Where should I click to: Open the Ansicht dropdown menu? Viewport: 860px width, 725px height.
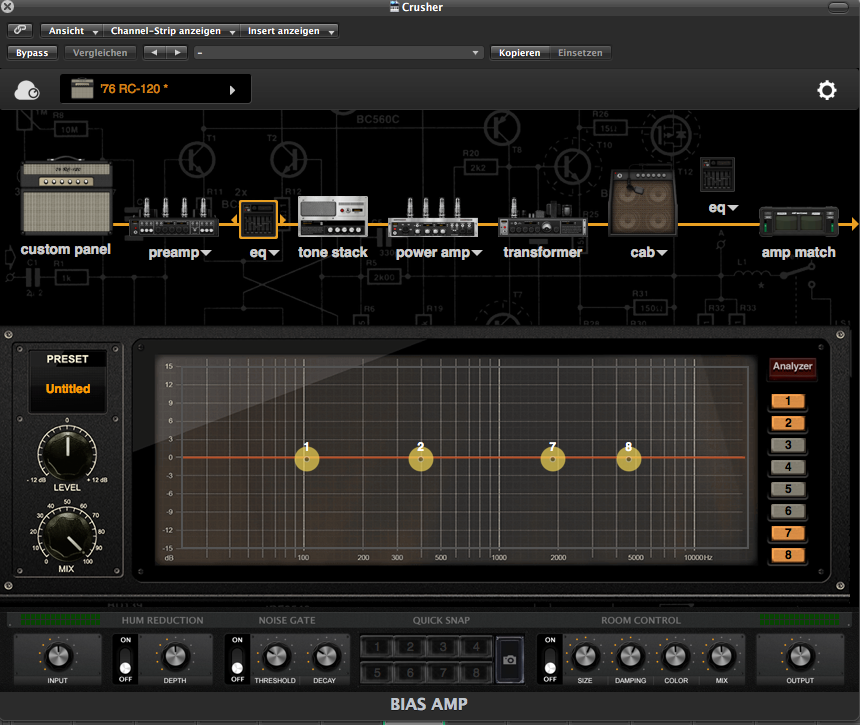tap(71, 31)
